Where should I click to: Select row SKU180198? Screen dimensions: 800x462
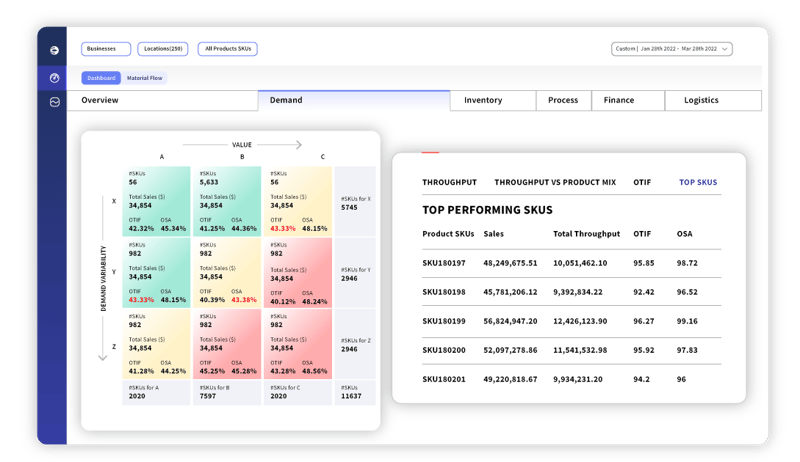point(571,292)
